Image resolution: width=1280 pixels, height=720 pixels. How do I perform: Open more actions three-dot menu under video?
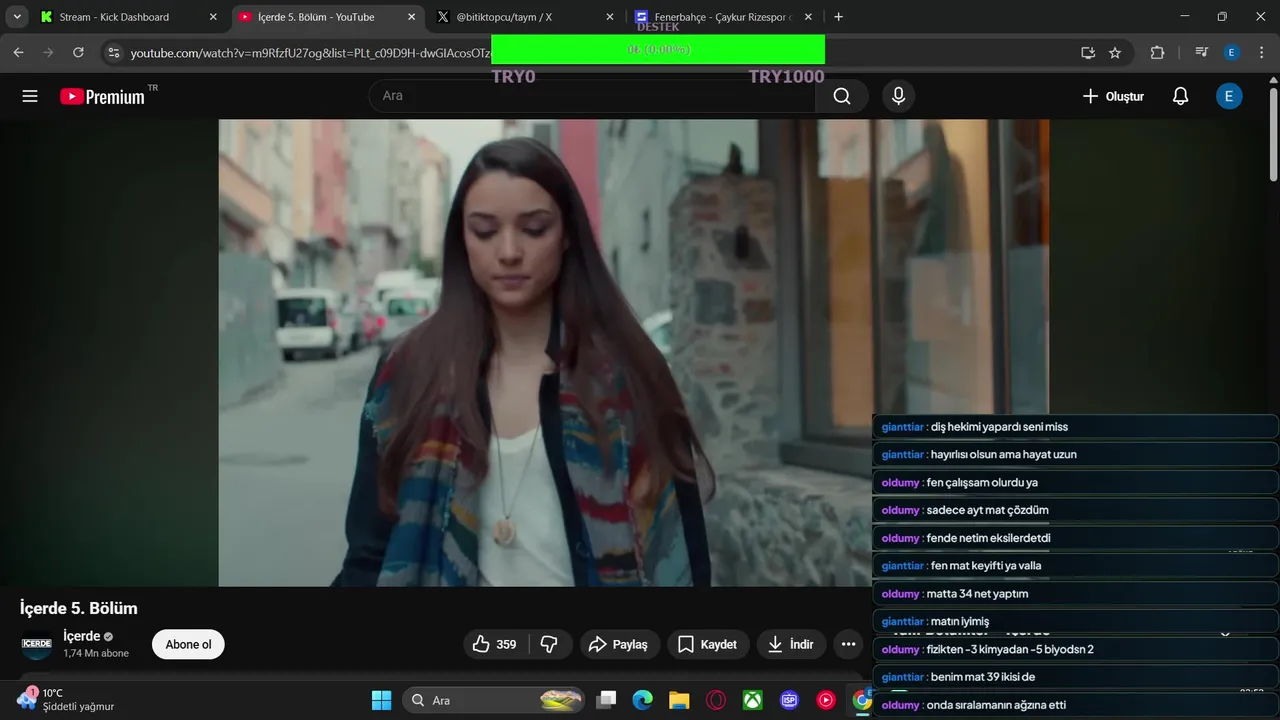coord(848,645)
